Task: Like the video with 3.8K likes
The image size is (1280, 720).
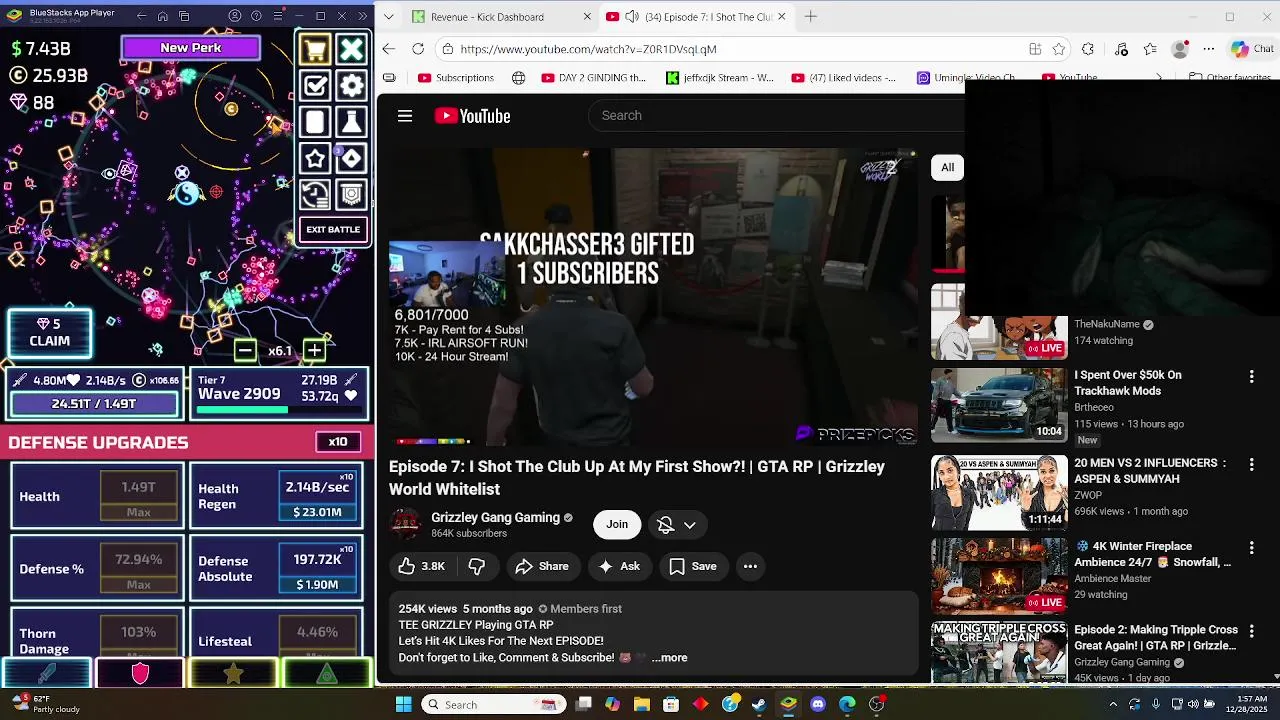Action: (x=421, y=566)
